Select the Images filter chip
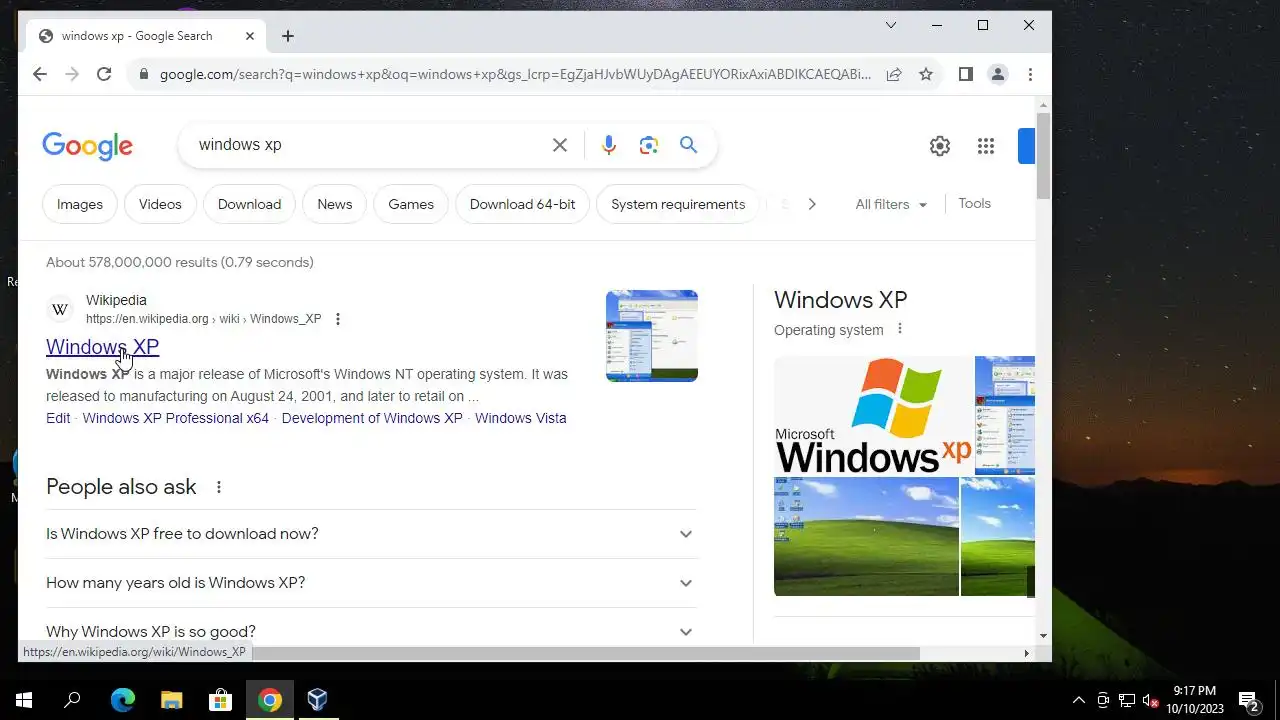This screenshot has width=1280, height=720. click(80, 204)
